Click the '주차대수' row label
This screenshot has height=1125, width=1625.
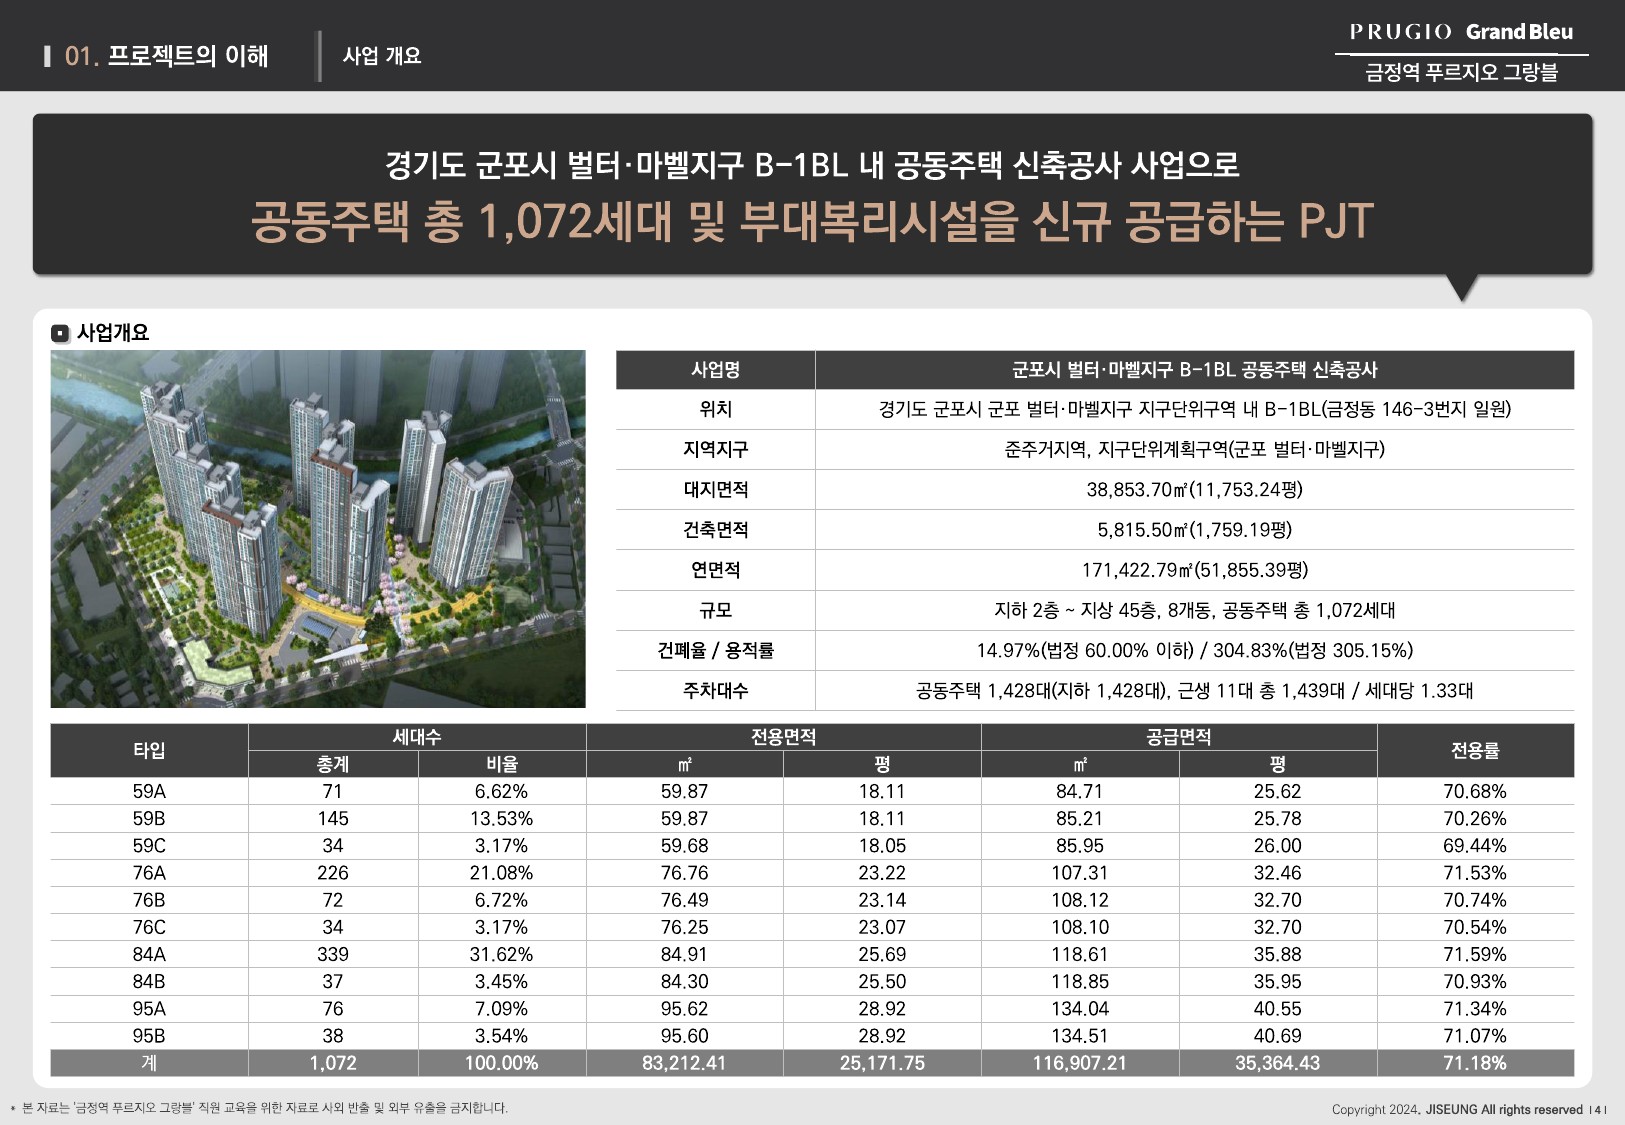(715, 690)
